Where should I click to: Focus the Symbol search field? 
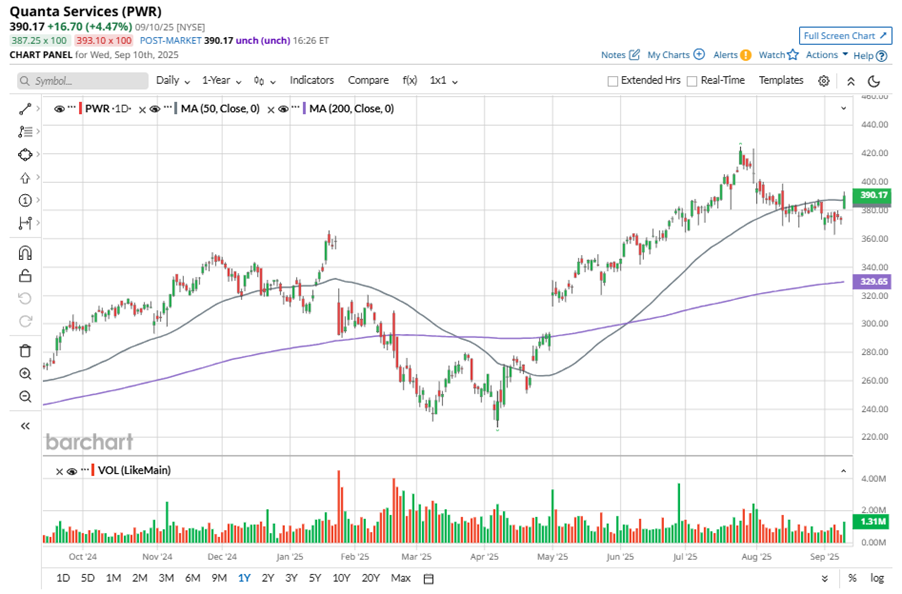click(x=82, y=81)
